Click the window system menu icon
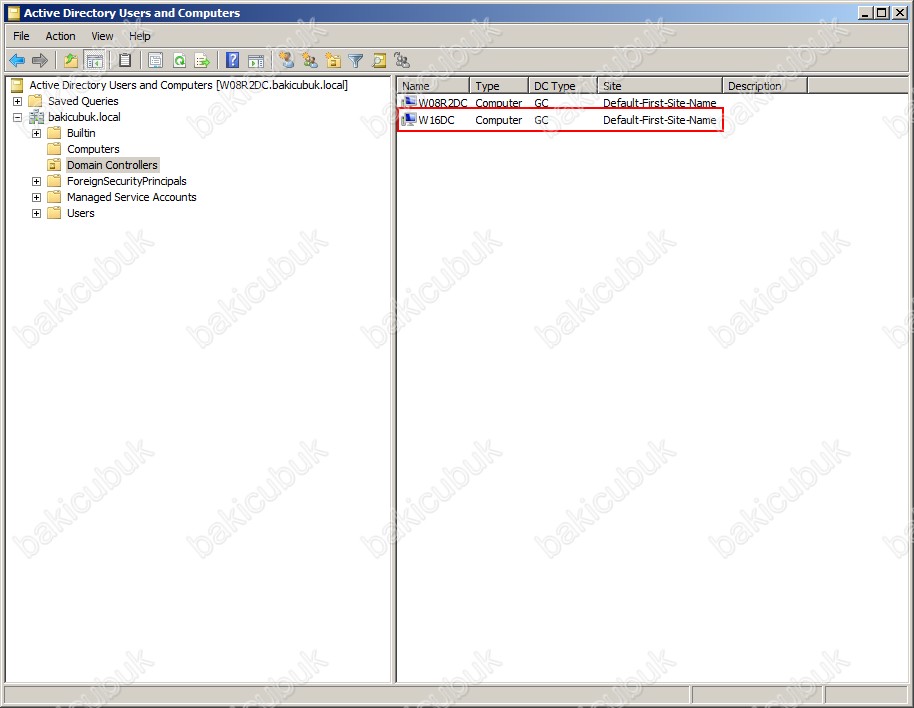This screenshot has width=914, height=708. [x=13, y=13]
